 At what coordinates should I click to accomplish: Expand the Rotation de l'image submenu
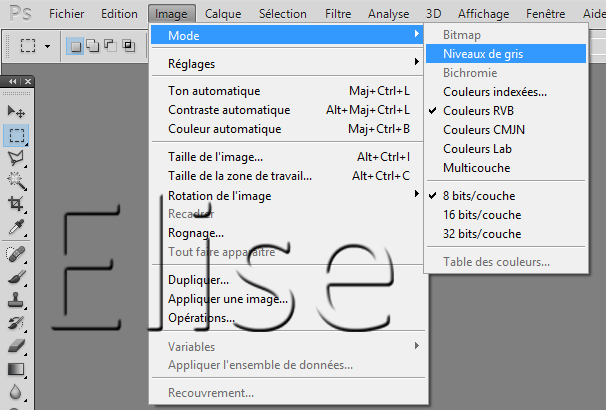(x=219, y=195)
